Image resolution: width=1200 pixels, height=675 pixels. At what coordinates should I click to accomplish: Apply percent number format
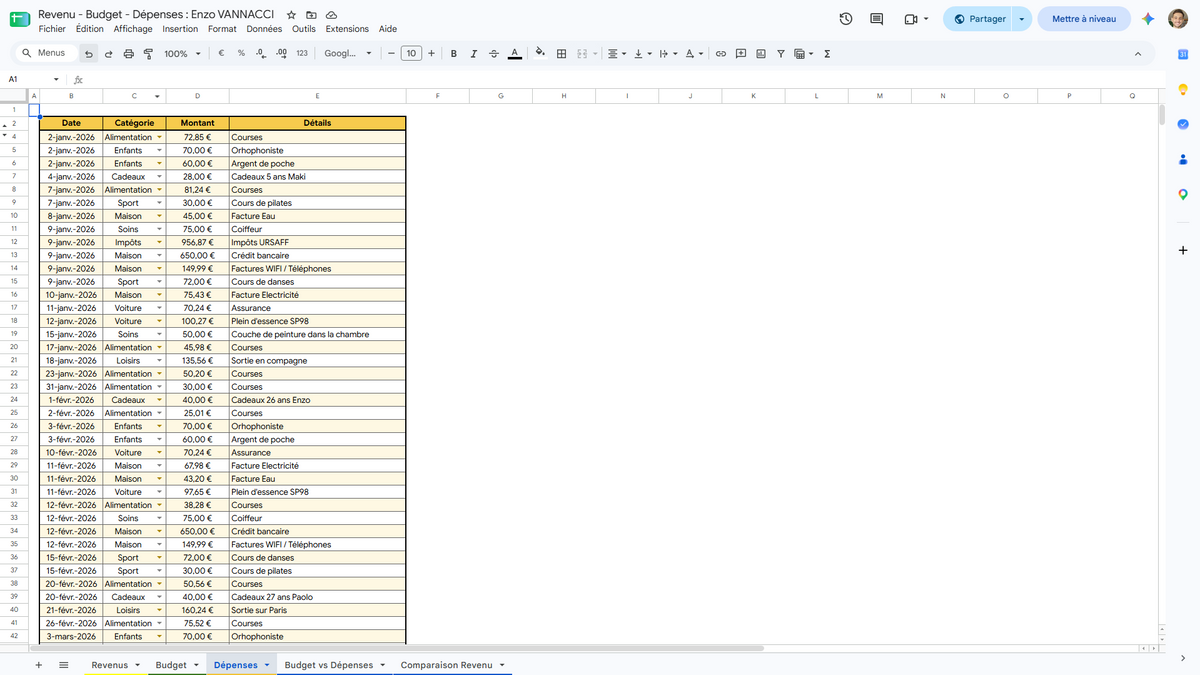tap(241, 54)
